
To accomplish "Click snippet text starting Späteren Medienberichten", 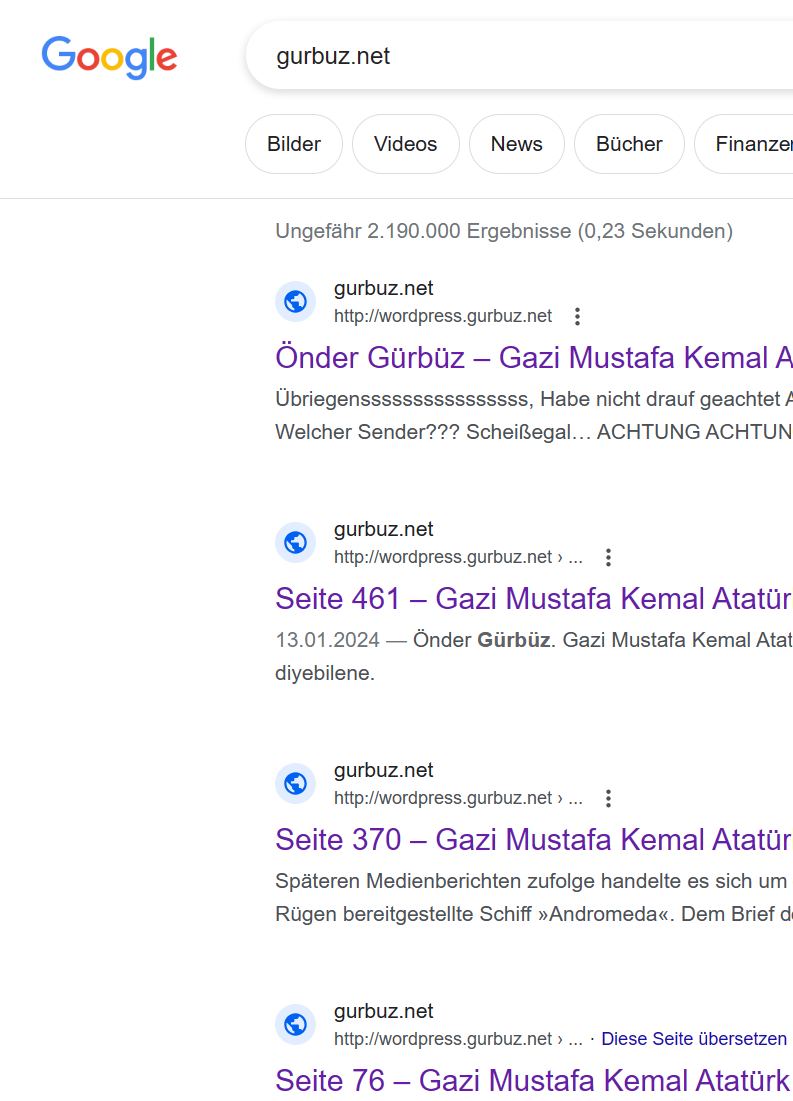I will click(534, 897).
